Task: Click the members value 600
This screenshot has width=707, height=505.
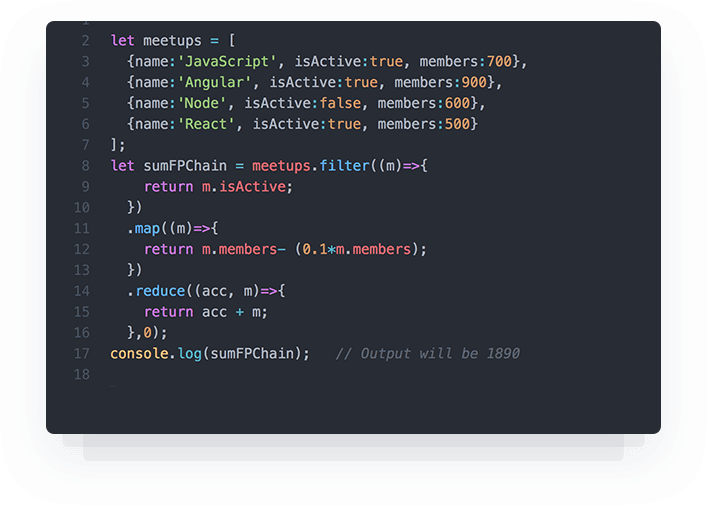Action: [457, 103]
